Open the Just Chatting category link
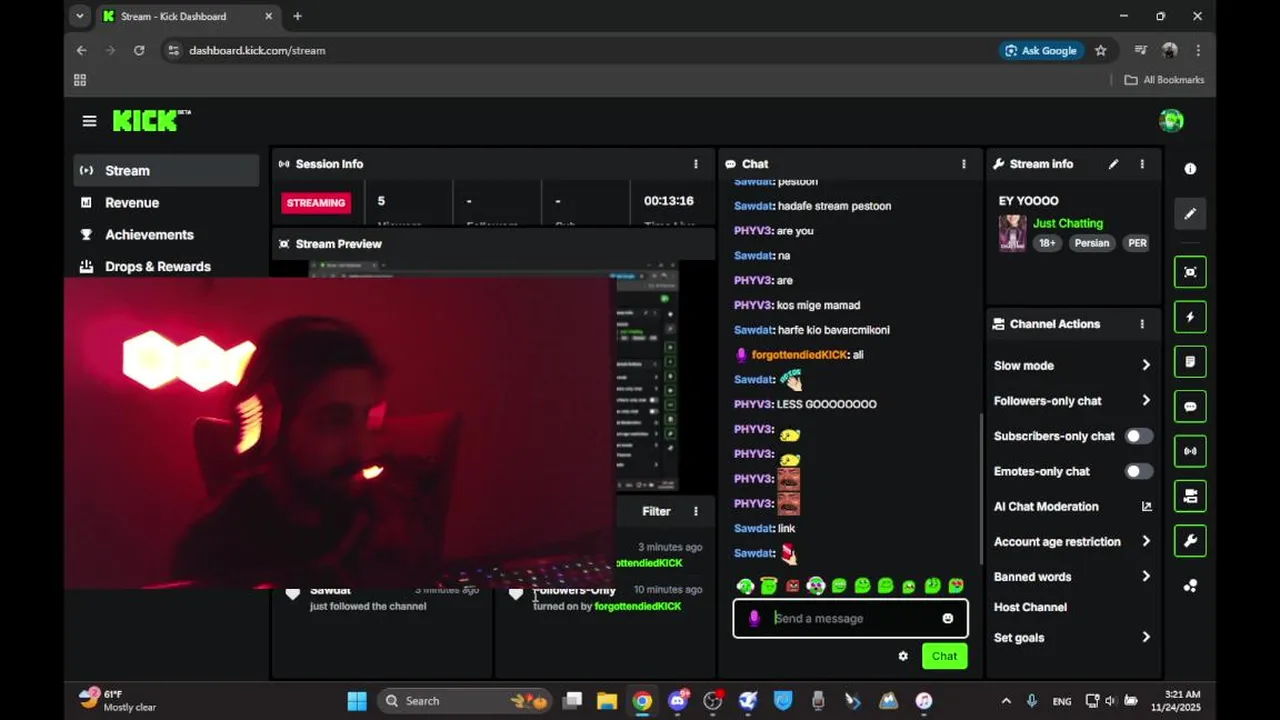1280x720 pixels. tap(1068, 223)
